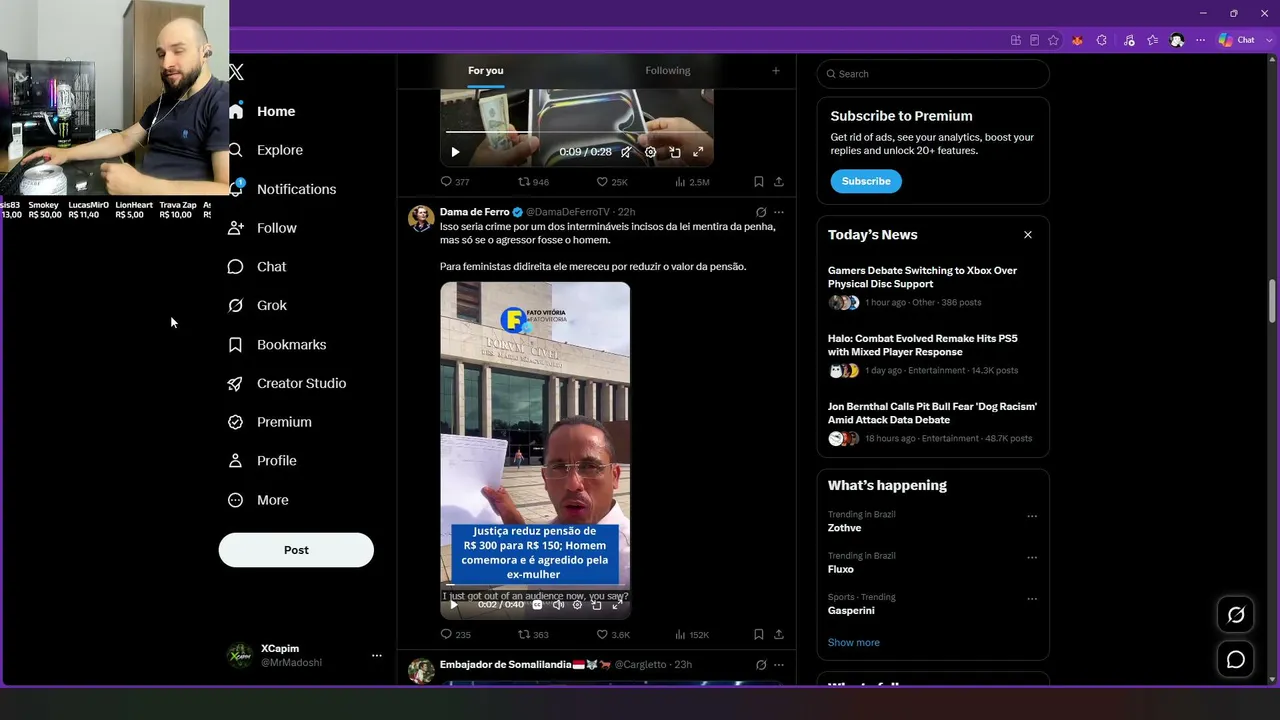The width and height of the screenshot is (1280, 720).
Task: Open Creator Studio
Action: point(287,383)
